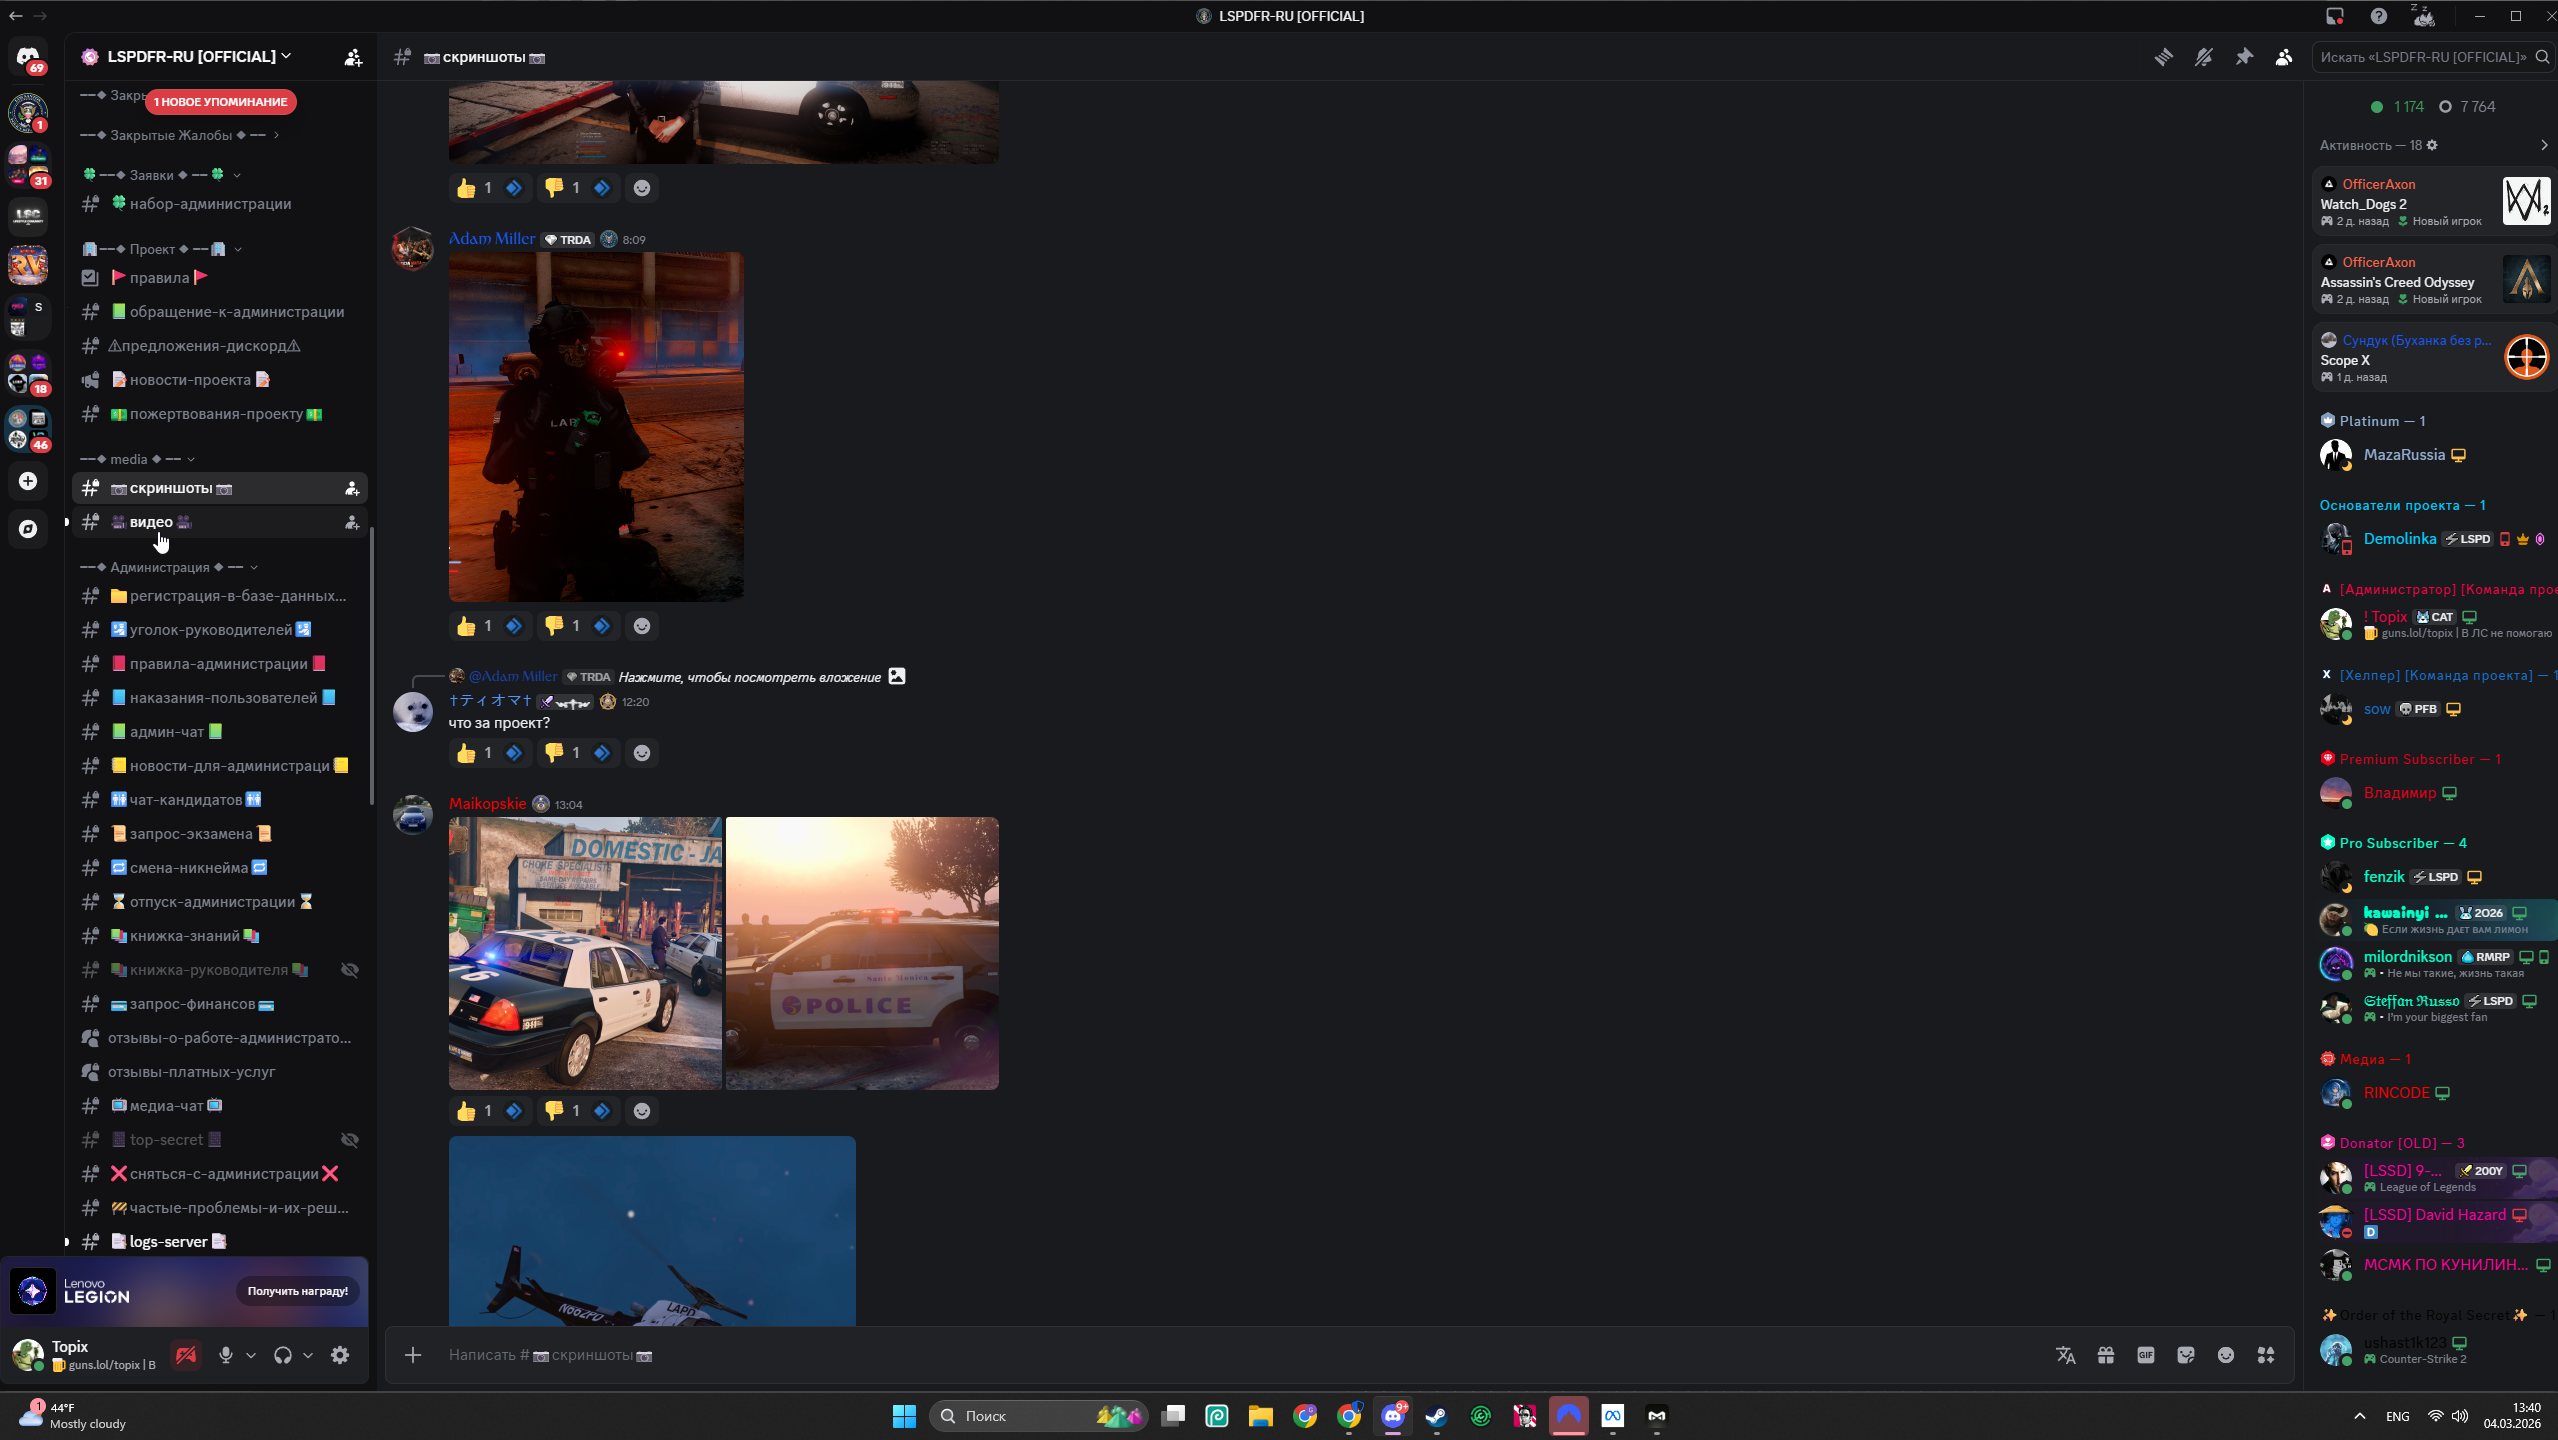Click the Add a Server plus icon
This screenshot has width=2558, height=1440.
[28, 481]
